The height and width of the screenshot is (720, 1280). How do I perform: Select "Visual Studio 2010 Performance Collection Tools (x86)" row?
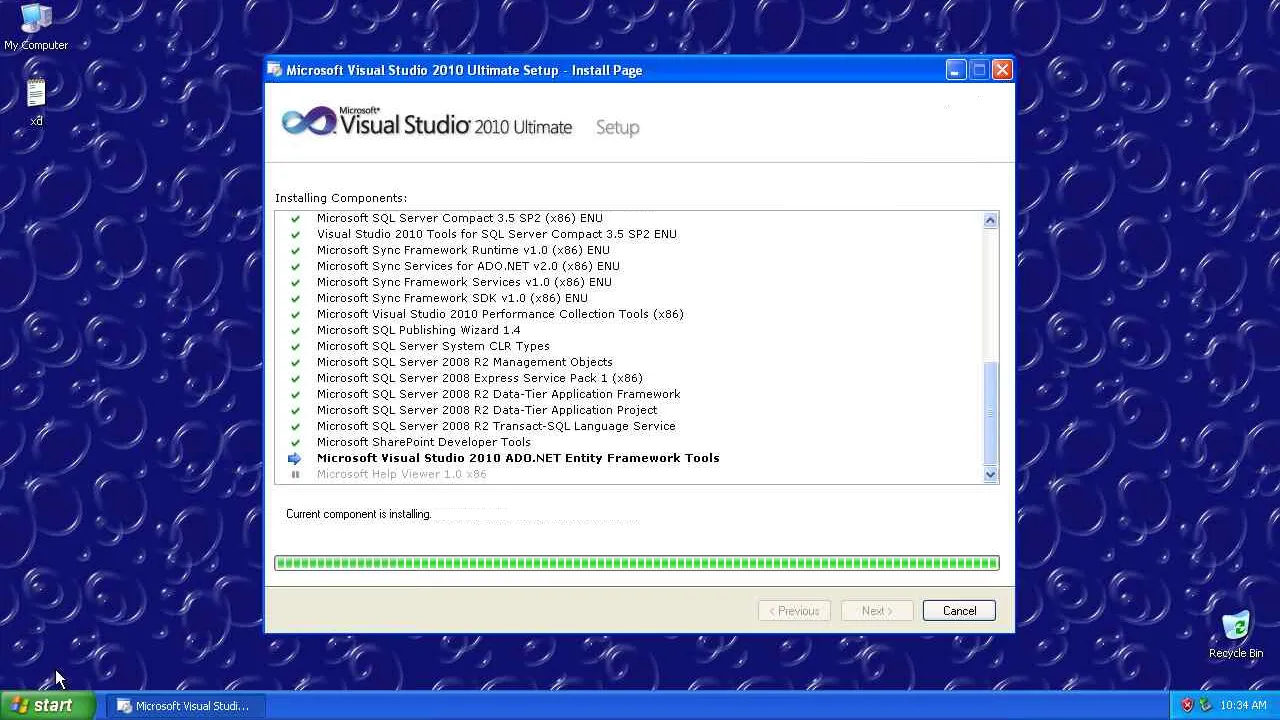coord(500,314)
